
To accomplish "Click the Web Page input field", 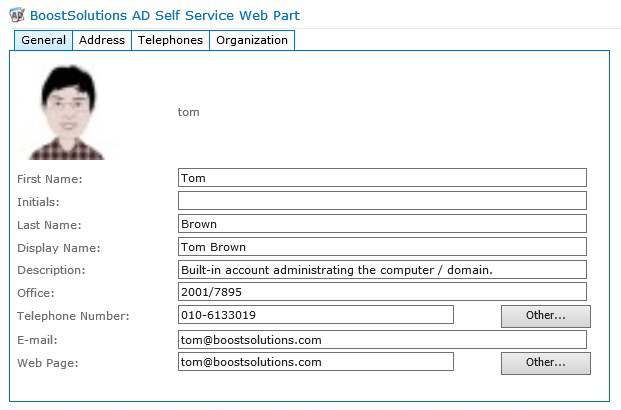I will tap(316, 362).
